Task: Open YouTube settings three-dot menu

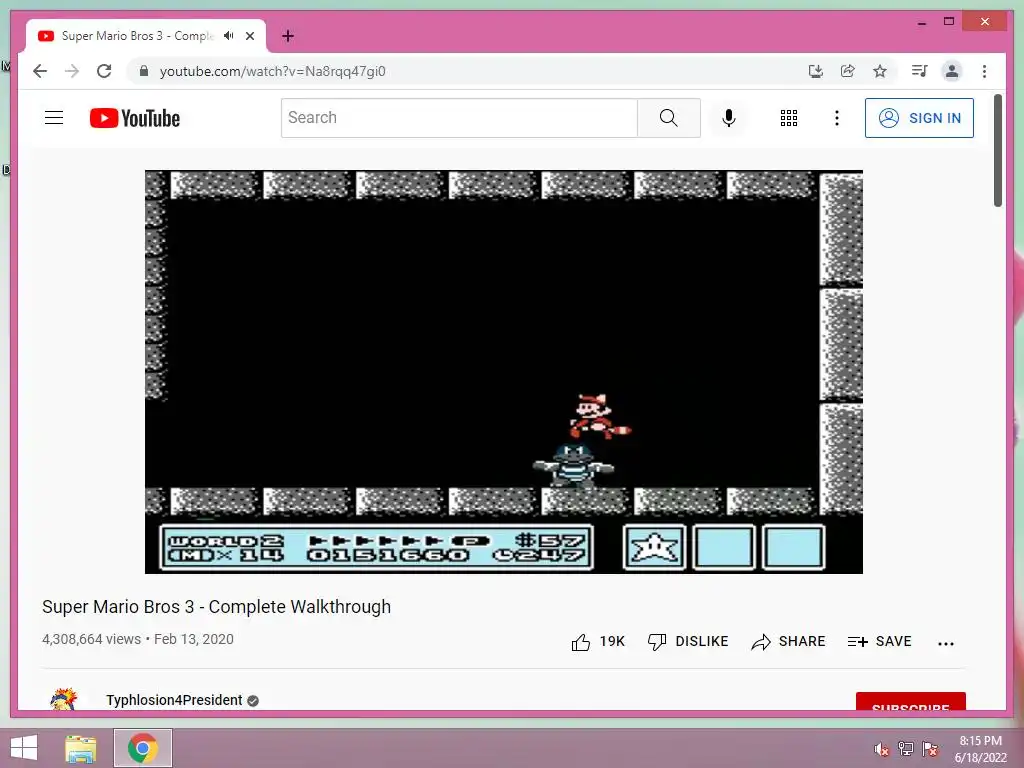Action: coord(837,118)
